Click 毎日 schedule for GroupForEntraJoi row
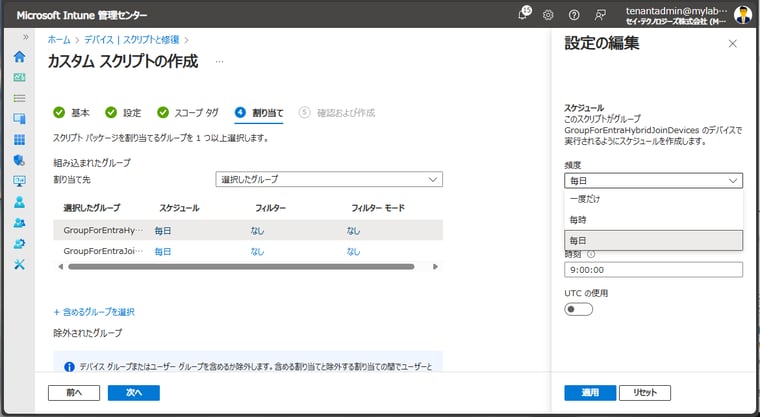 (163, 252)
